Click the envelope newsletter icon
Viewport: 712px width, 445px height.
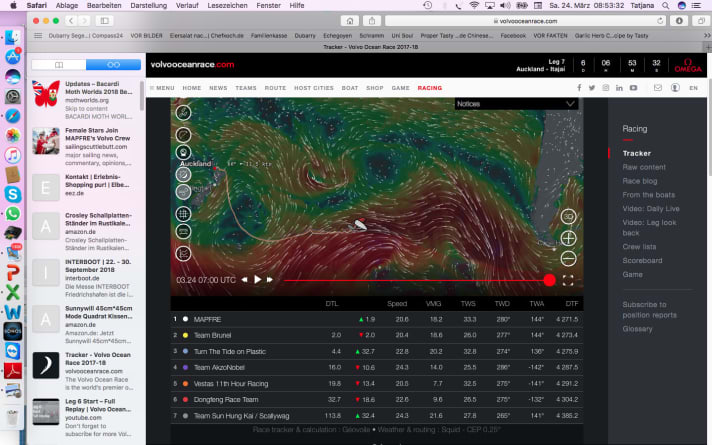coord(658,88)
